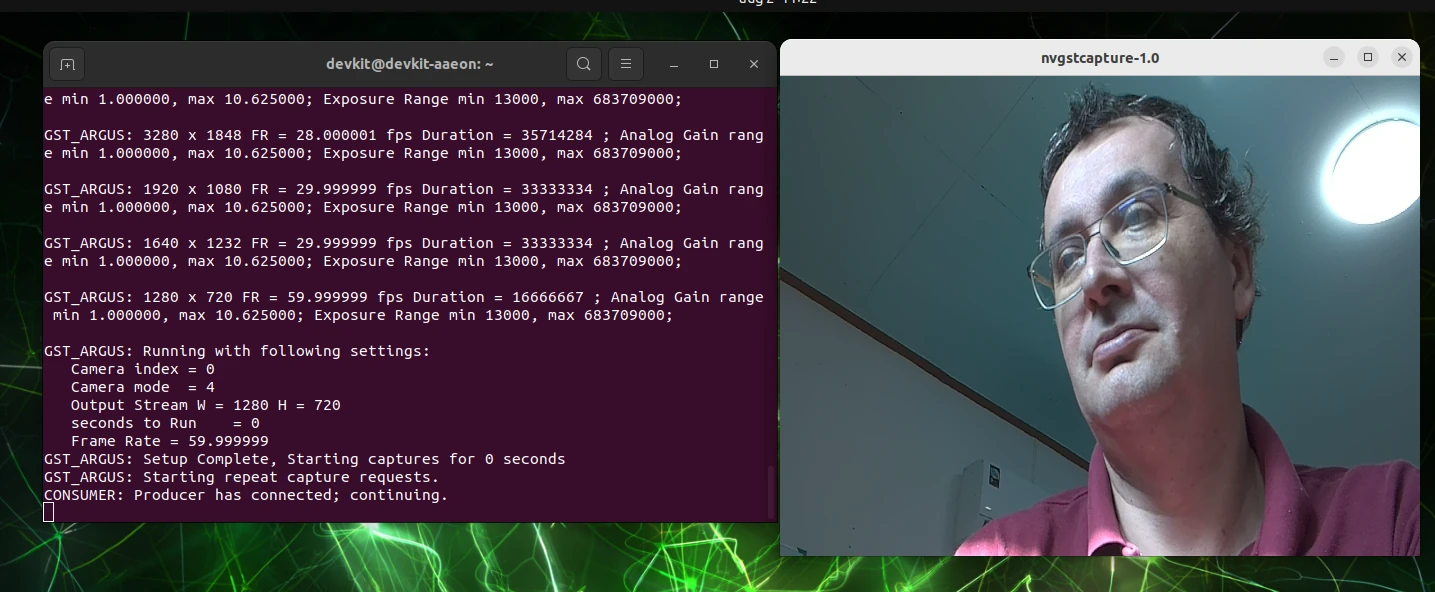The image size is (1435, 592).
Task: Click the 'GST_ARGUS: 1920 x 1080' line
Action: 404,189
